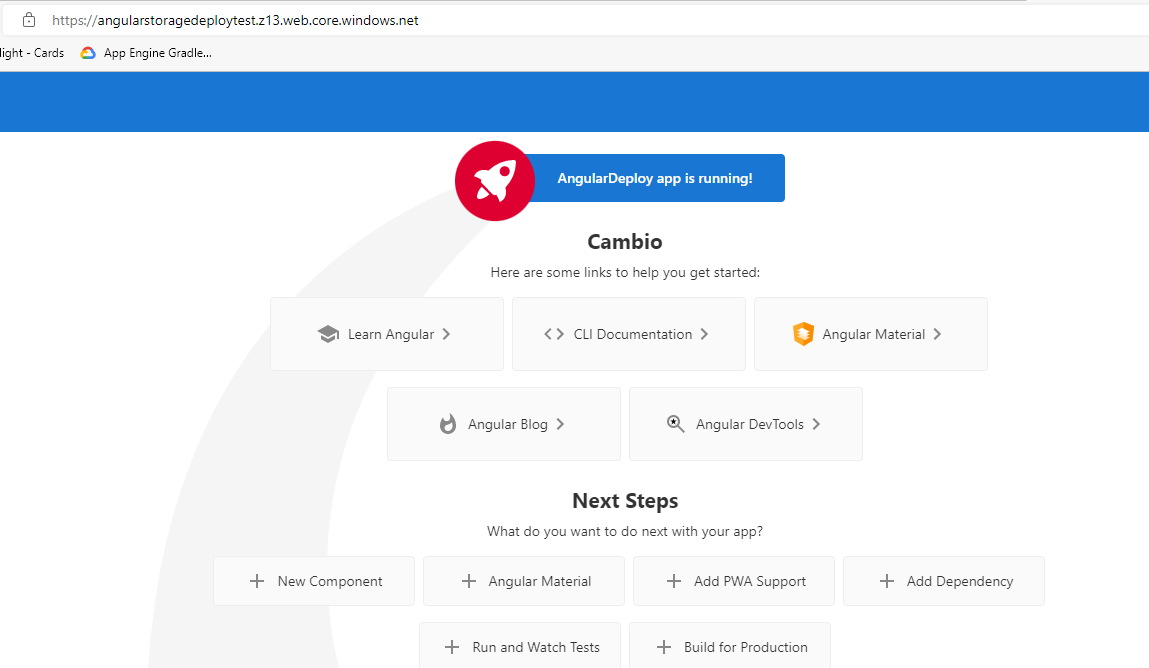1149x668 pixels.
Task: Click the CLI Documentation code brackets icon
Action: (x=554, y=334)
